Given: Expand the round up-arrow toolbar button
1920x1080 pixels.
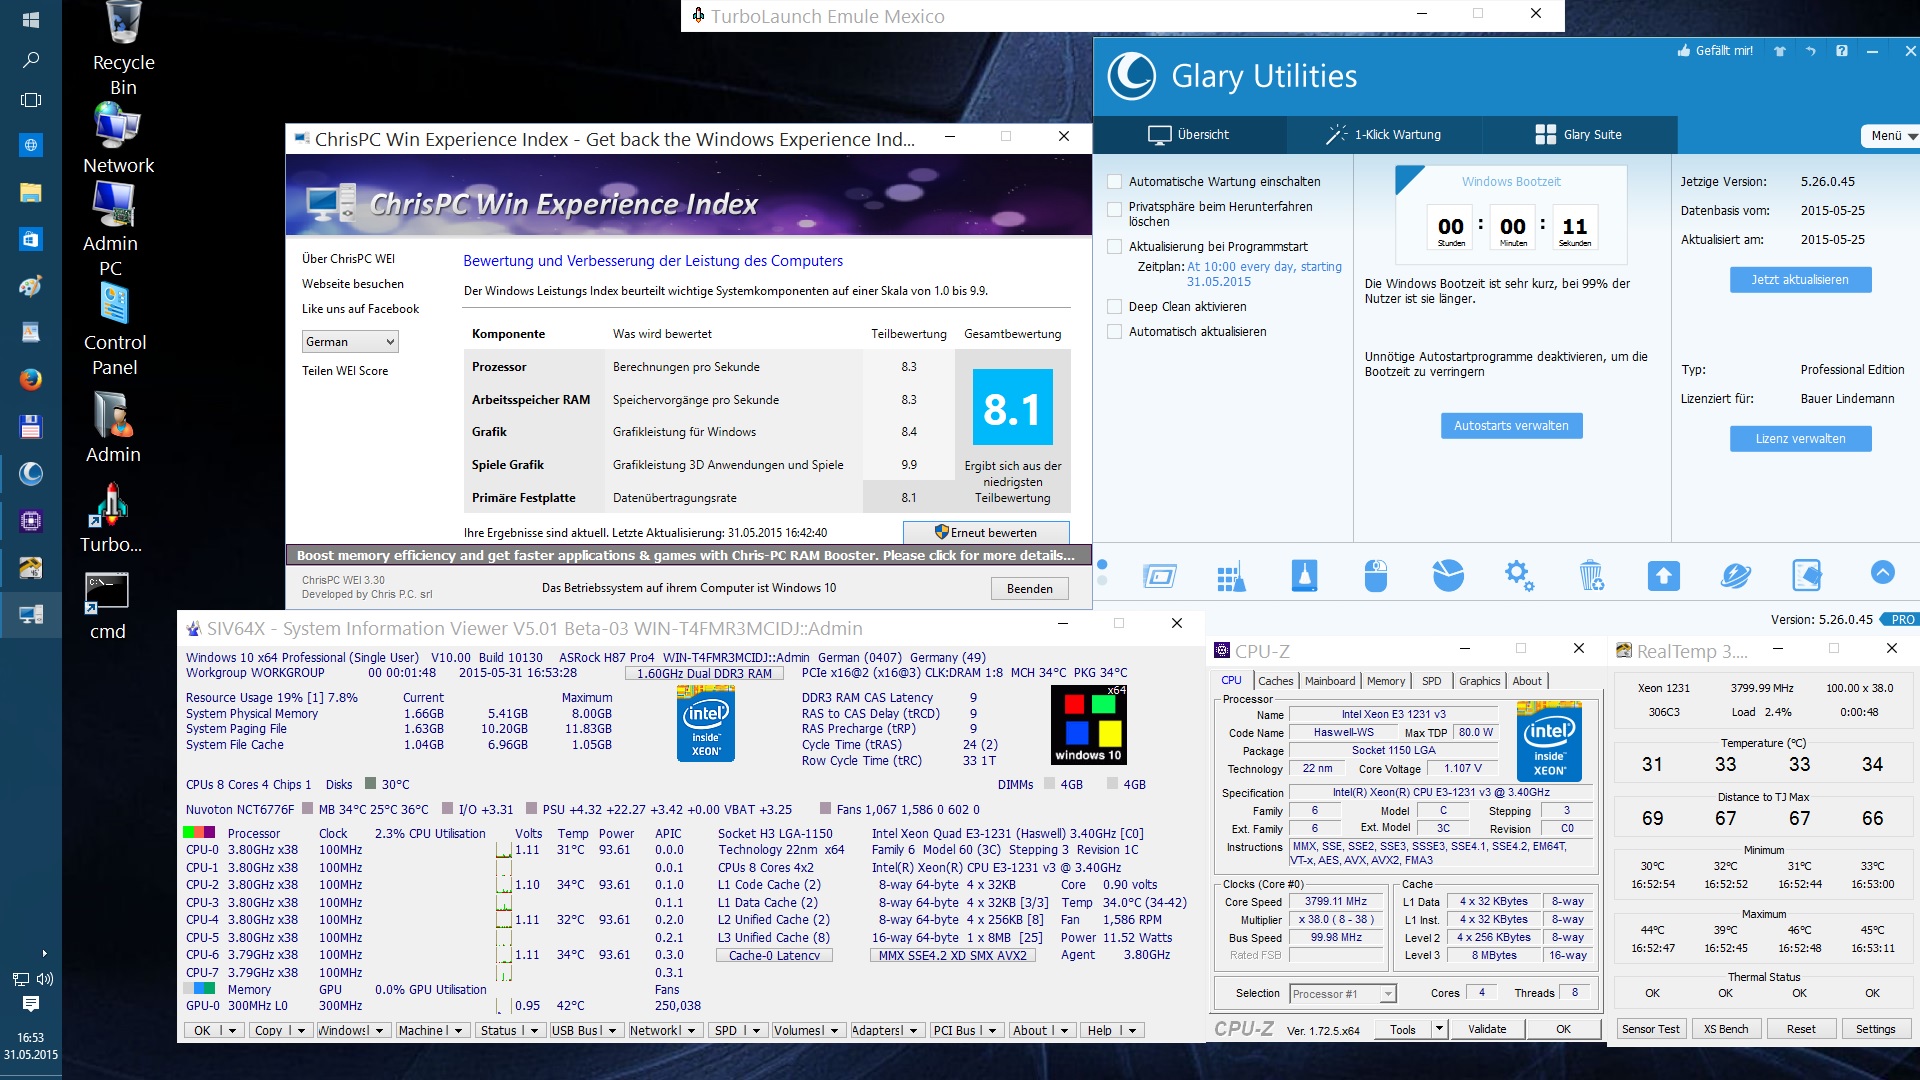Looking at the screenshot, I should (x=1882, y=573).
